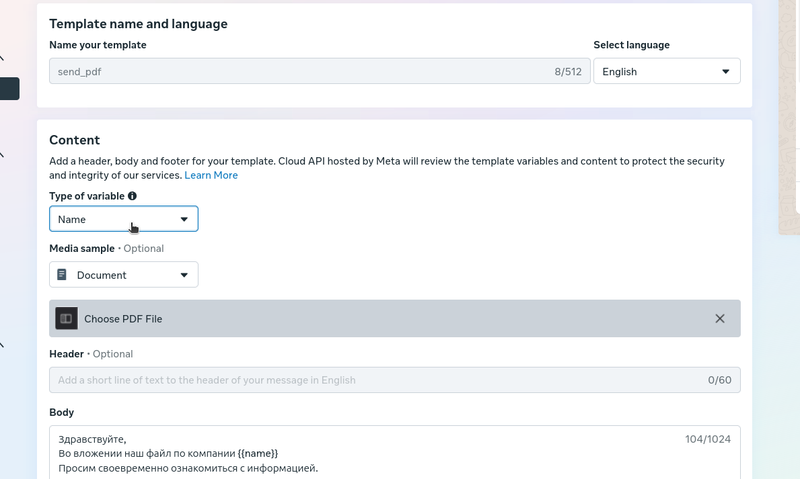Click the middle chevron in the left sidebar
This screenshot has height=479, width=800.
click(3, 155)
